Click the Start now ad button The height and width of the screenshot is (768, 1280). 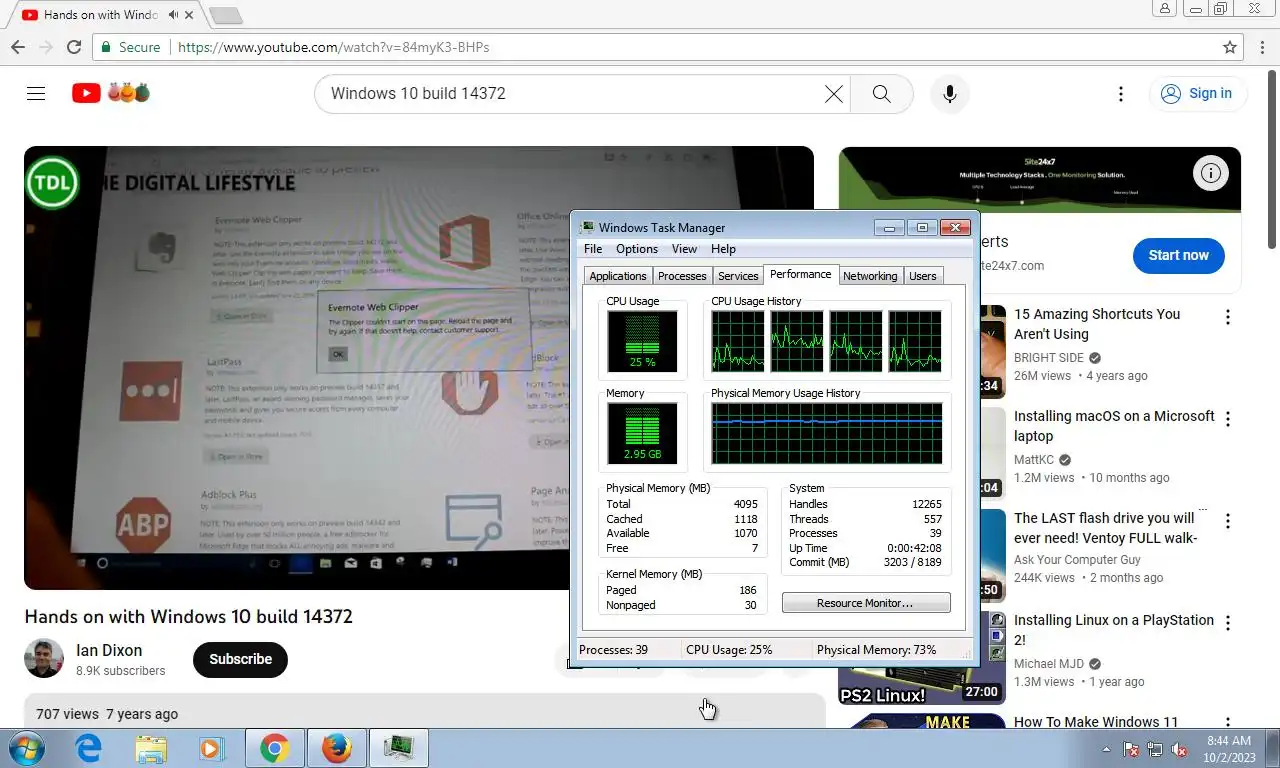[1178, 255]
